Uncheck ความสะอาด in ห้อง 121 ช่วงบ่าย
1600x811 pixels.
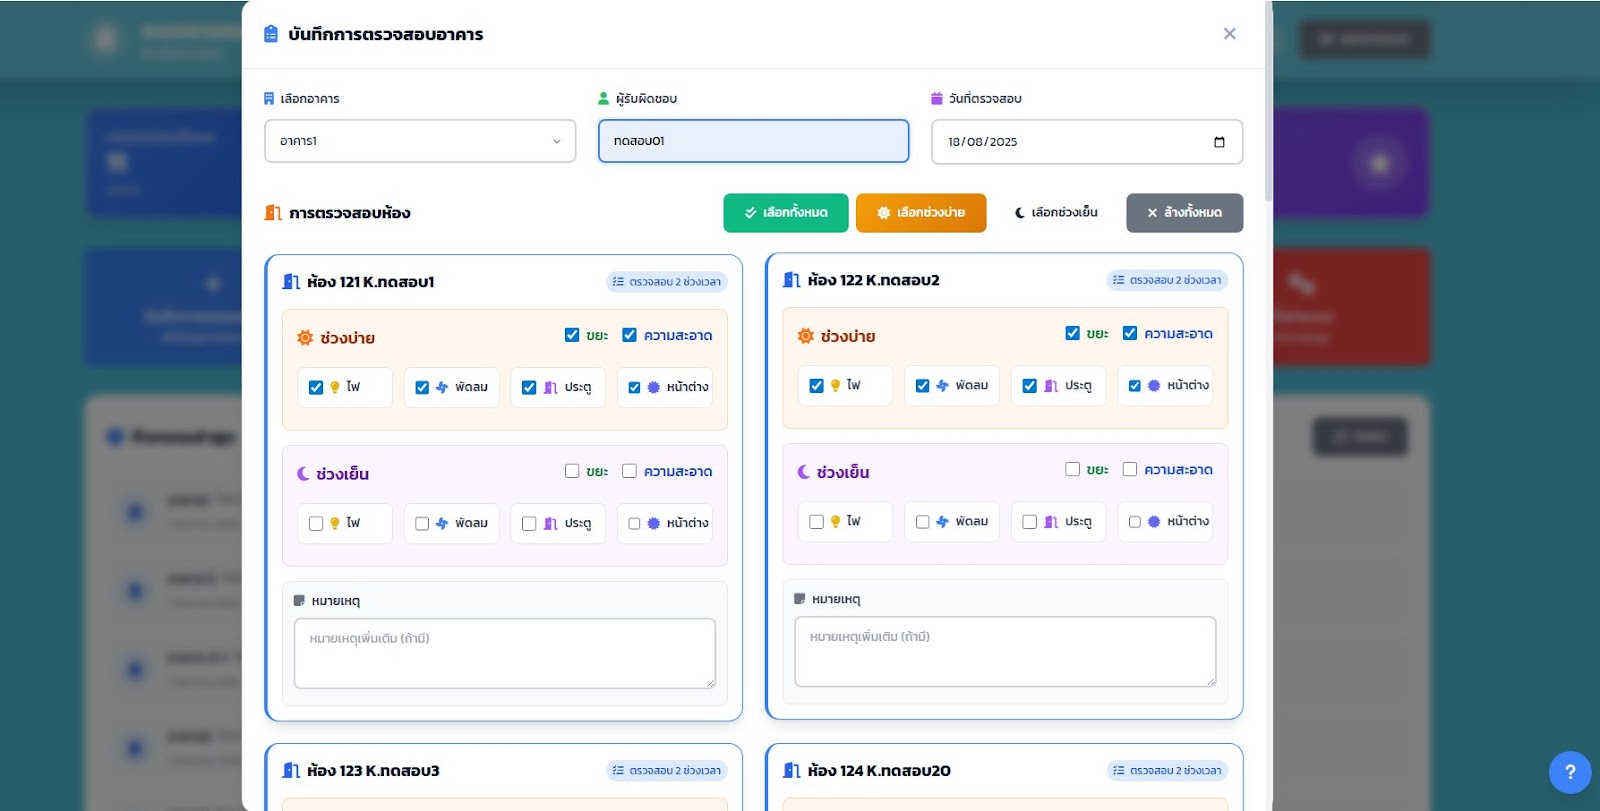[x=629, y=335]
